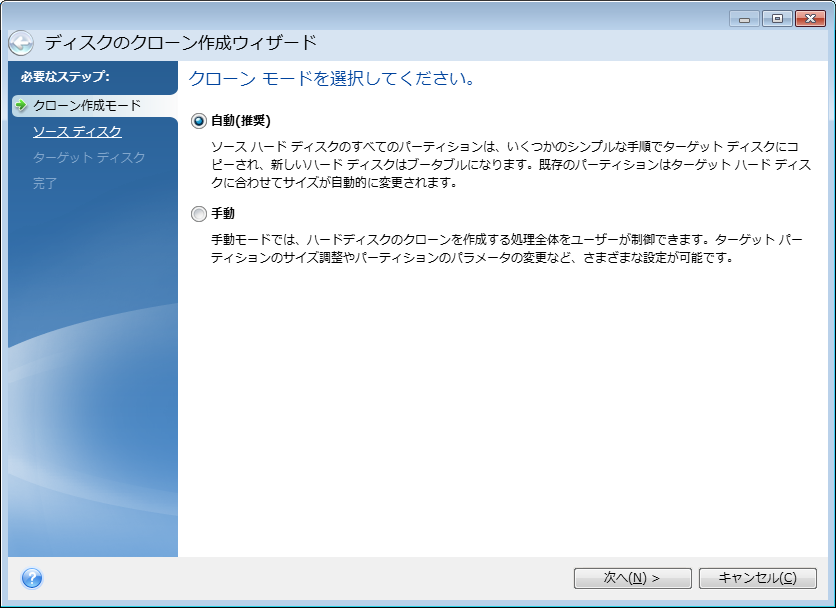Click the automatic mode description paragraph
Image resolution: width=836 pixels, height=608 pixels.
(x=511, y=165)
